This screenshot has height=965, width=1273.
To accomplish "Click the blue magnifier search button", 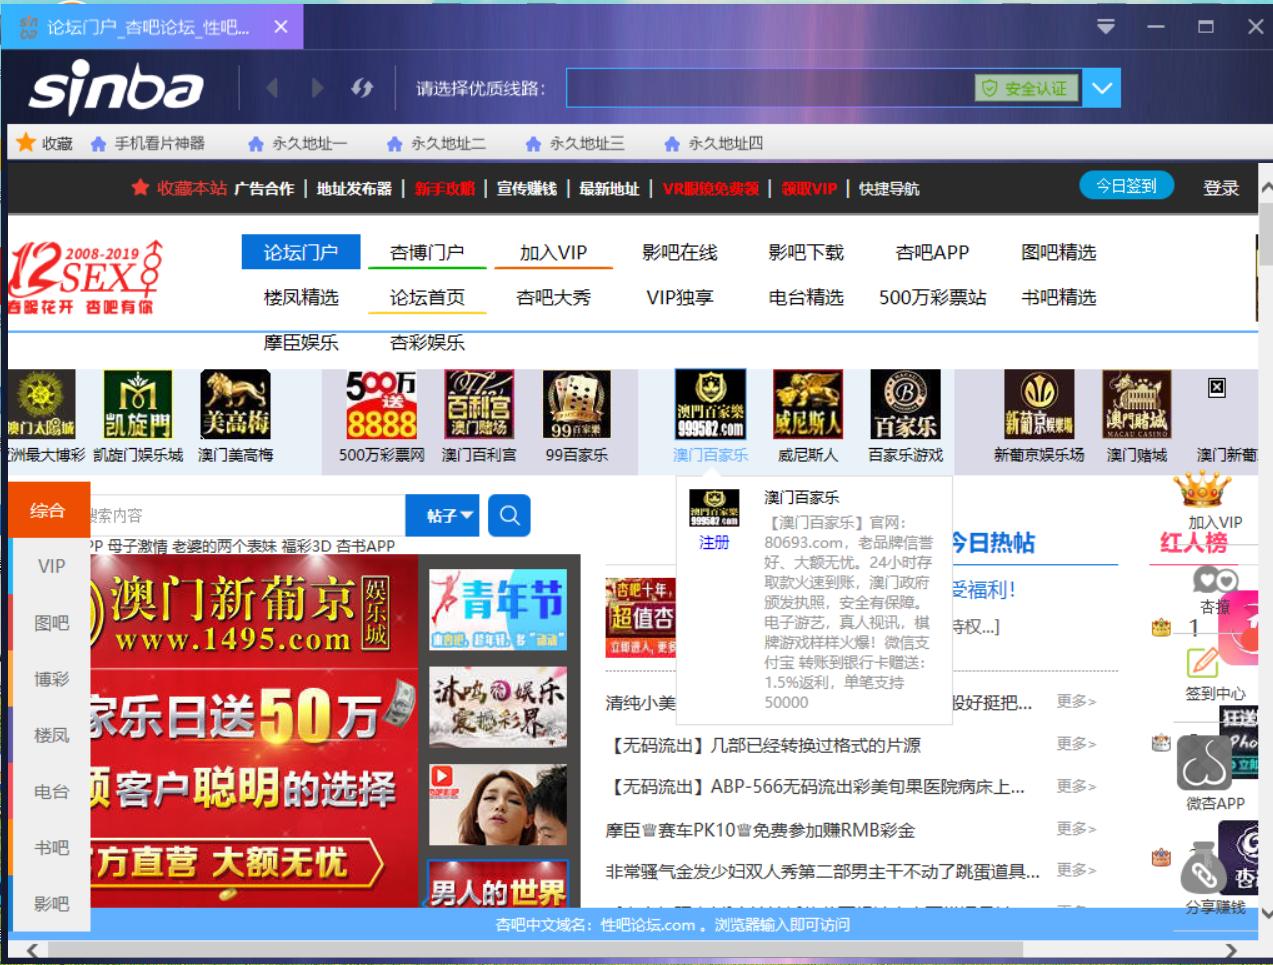I will pos(509,515).
